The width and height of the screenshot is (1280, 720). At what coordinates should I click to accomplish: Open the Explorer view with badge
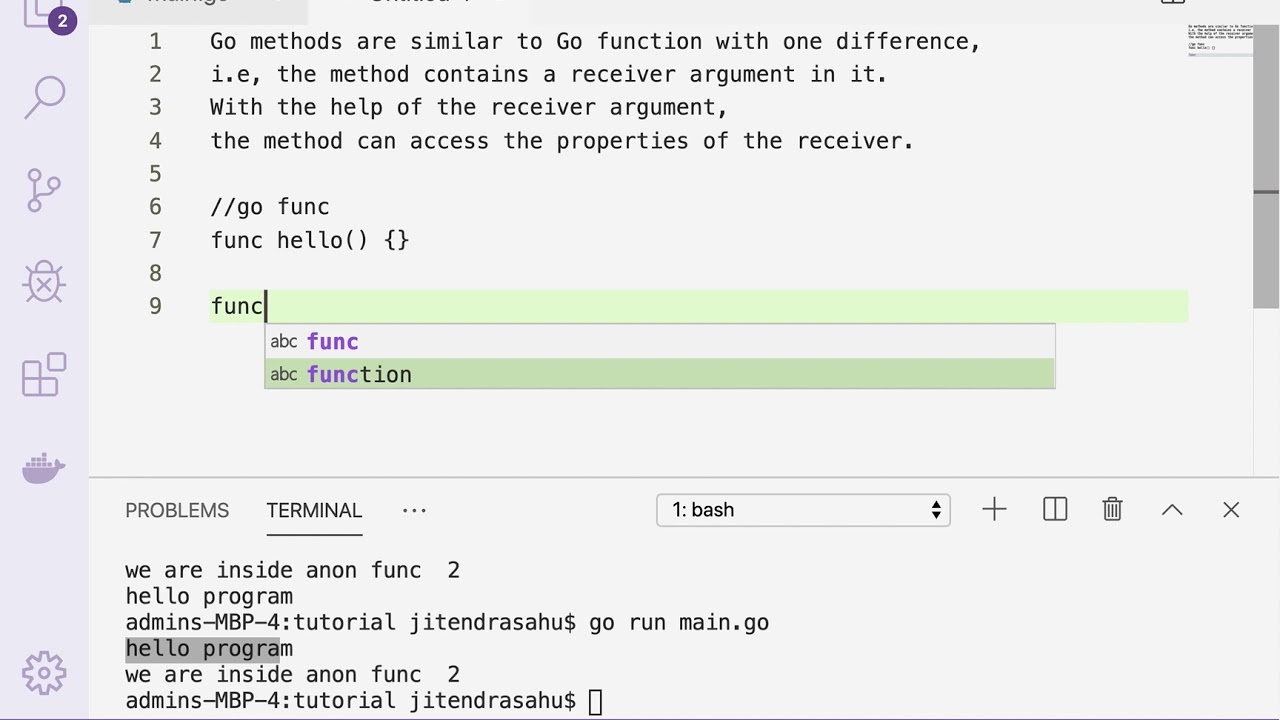(44, 14)
